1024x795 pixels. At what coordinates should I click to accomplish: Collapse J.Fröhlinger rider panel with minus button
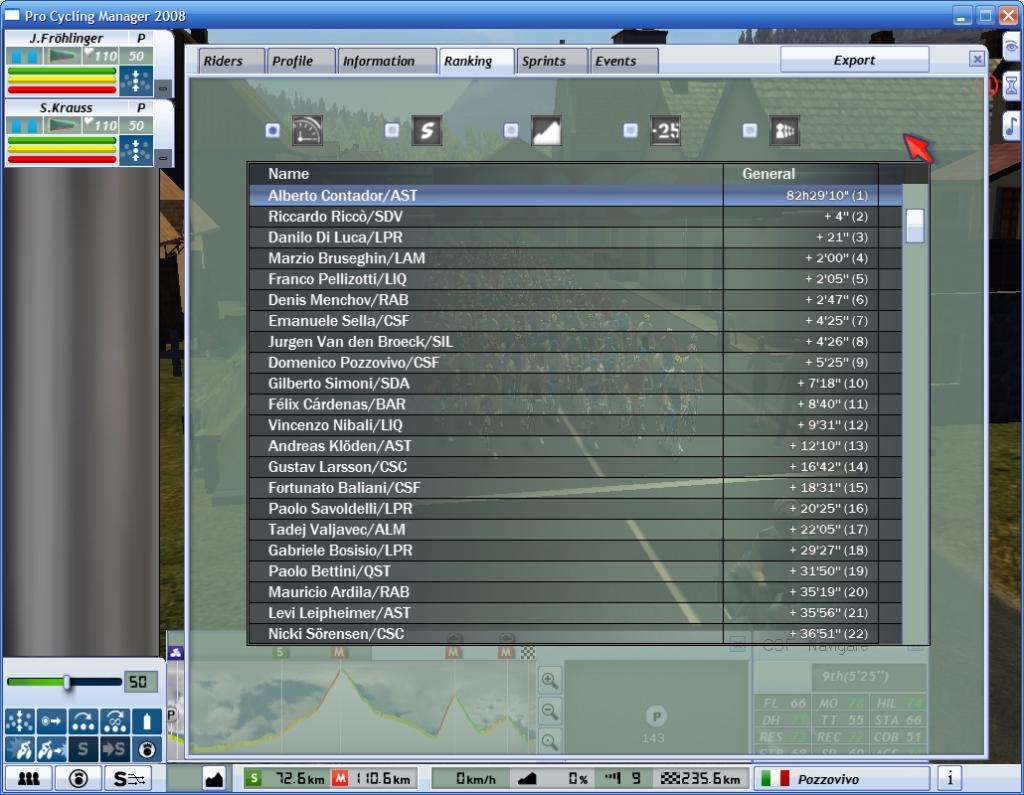[x=163, y=88]
